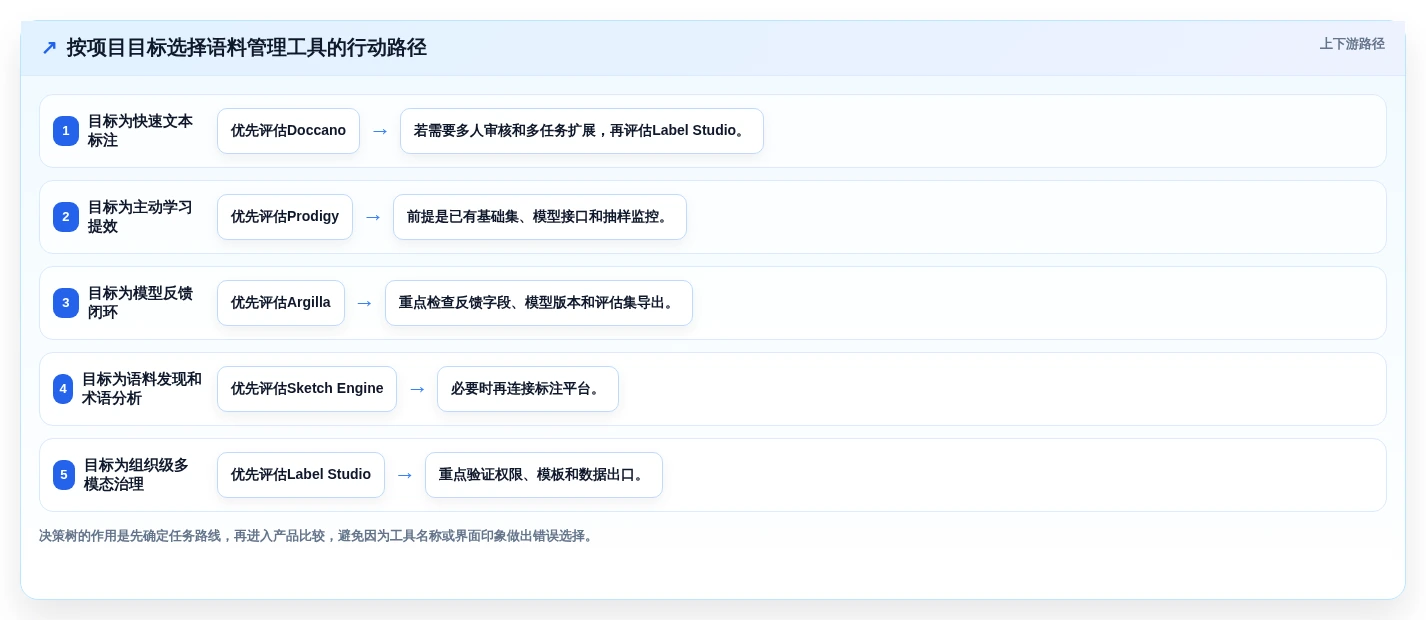Select the step 5 number badge
This screenshot has height=620, width=1426.
click(x=64, y=475)
